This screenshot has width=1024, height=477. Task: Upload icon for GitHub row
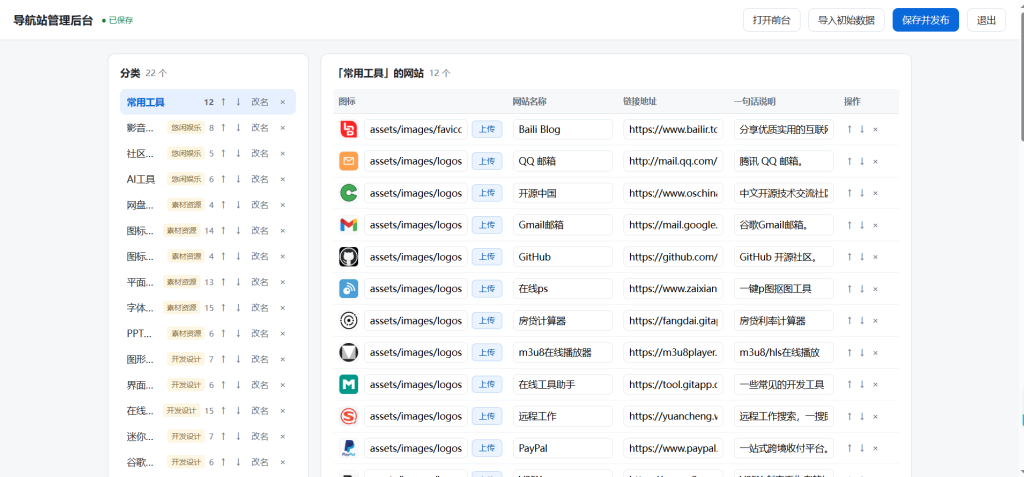click(x=487, y=257)
